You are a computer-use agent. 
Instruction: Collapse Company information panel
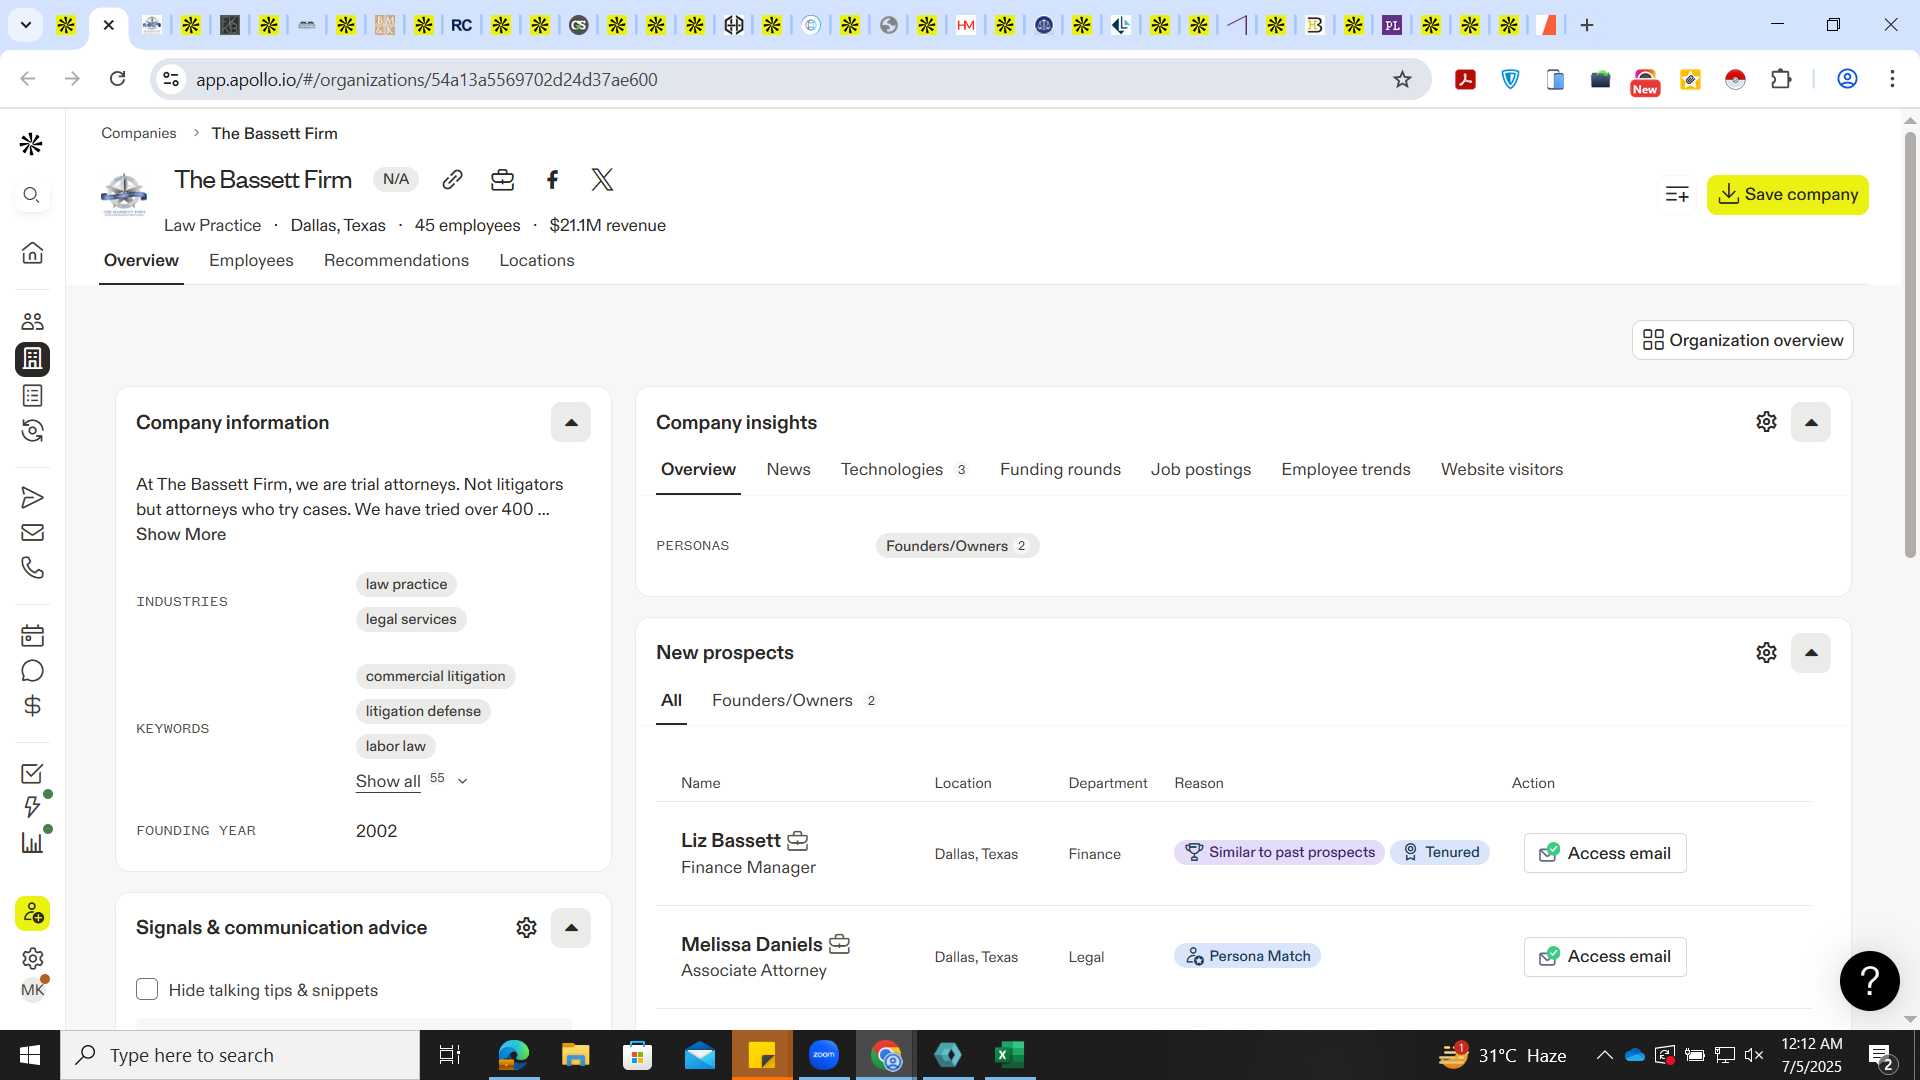[x=571, y=422]
